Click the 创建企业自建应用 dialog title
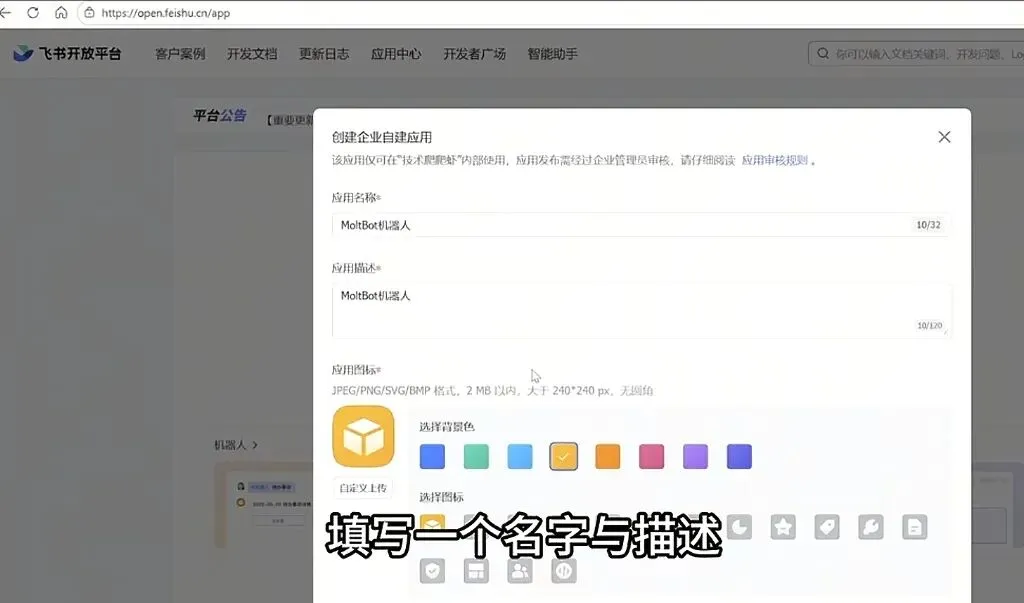The width and height of the screenshot is (1024, 603). [382, 137]
